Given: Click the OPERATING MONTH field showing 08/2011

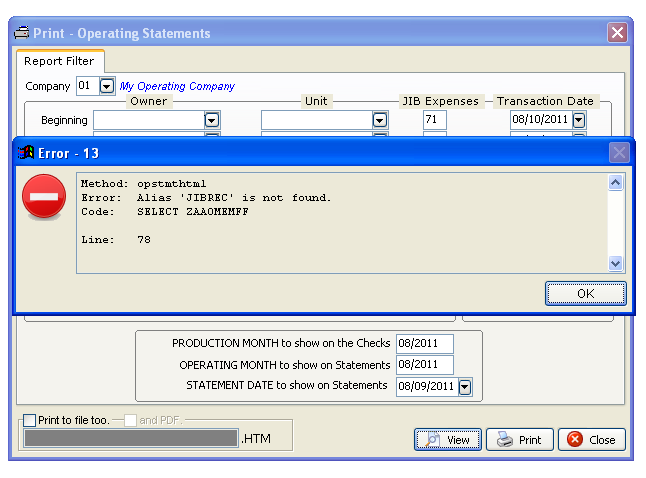Looking at the screenshot, I should coord(425,365).
